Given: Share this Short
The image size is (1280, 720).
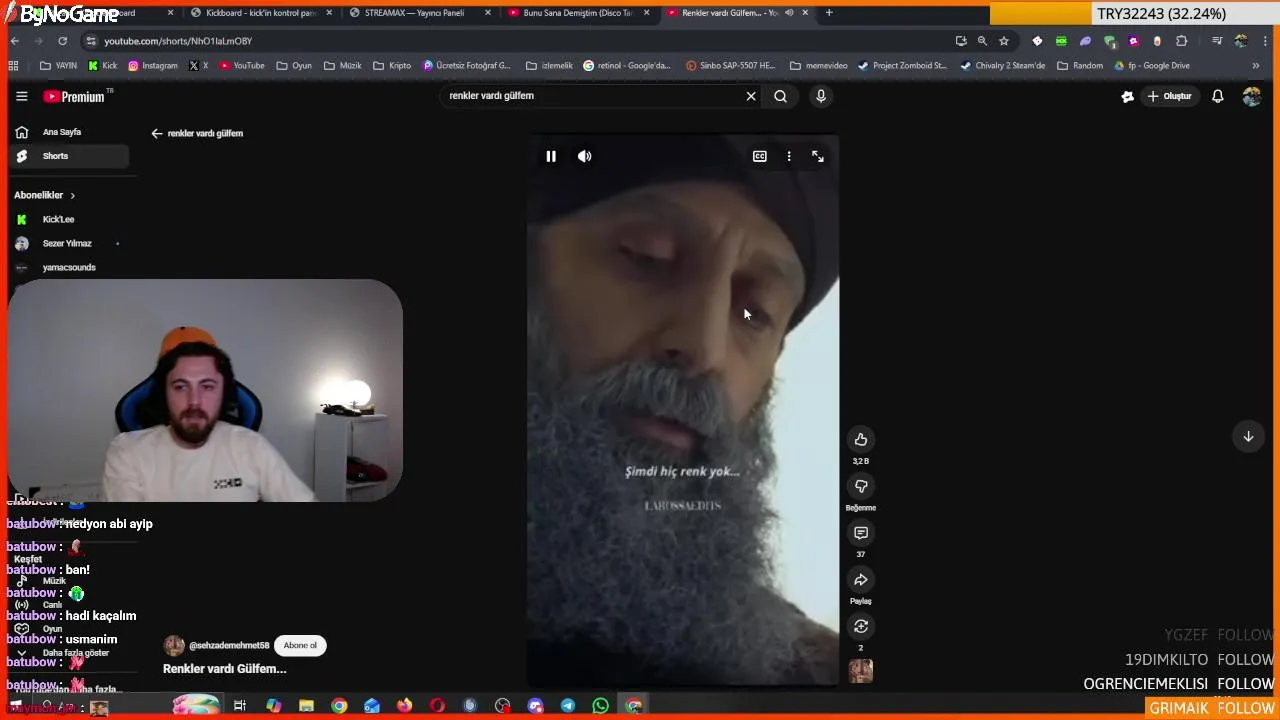Looking at the screenshot, I should 861,580.
